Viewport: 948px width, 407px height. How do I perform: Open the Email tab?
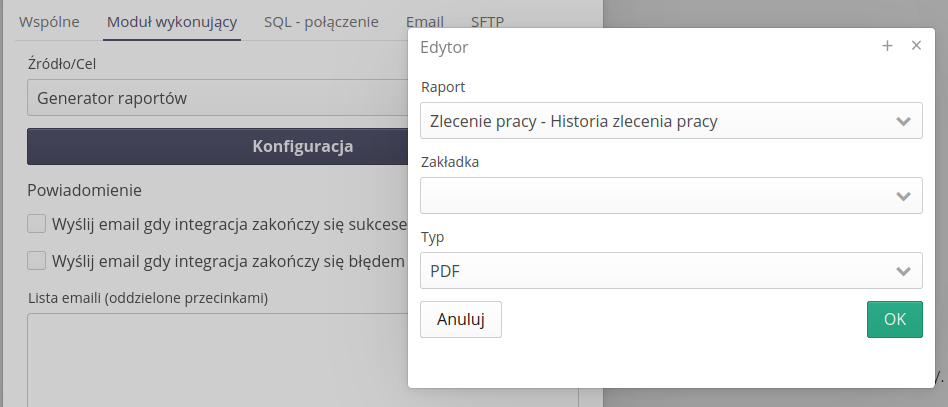pos(425,22)
